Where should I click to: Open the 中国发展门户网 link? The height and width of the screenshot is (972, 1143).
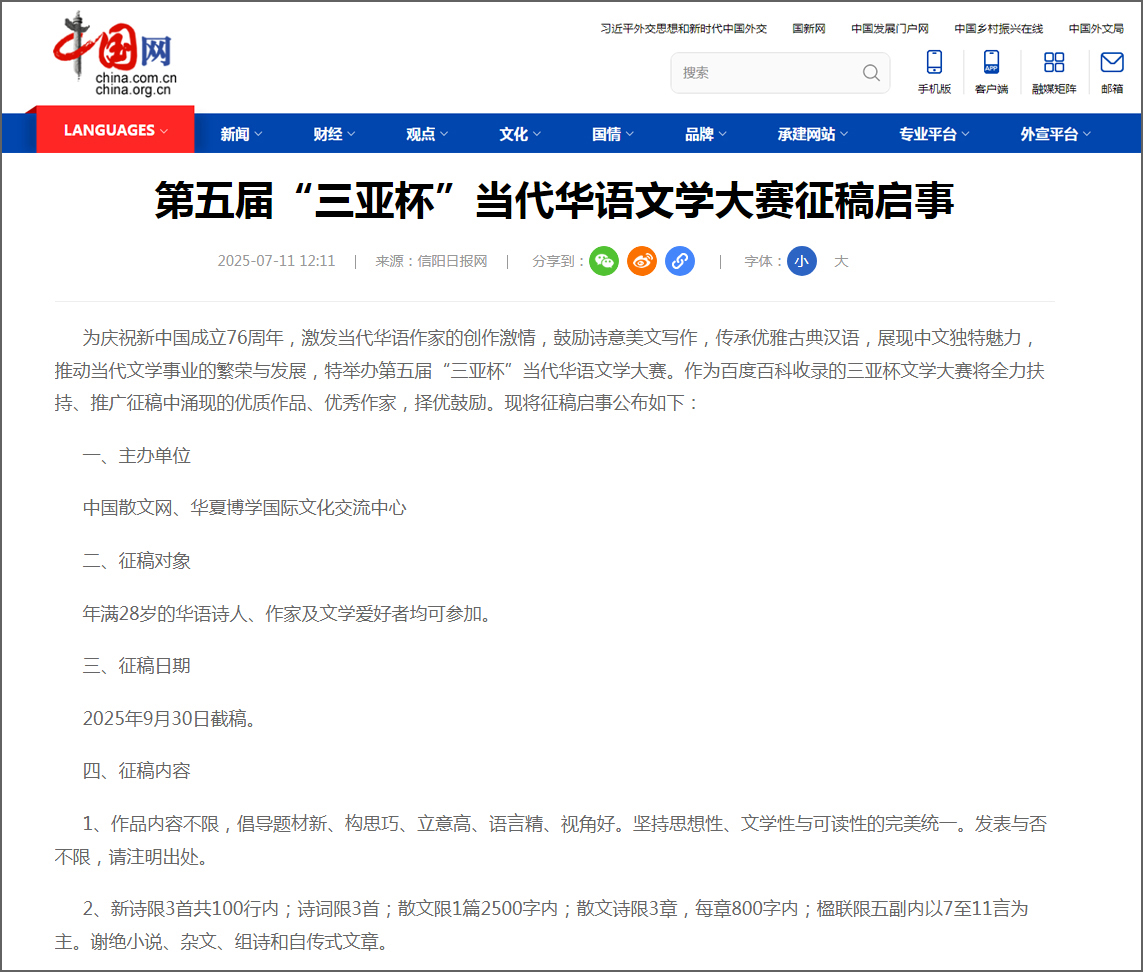pyautogui.click(x=889, y=28)
